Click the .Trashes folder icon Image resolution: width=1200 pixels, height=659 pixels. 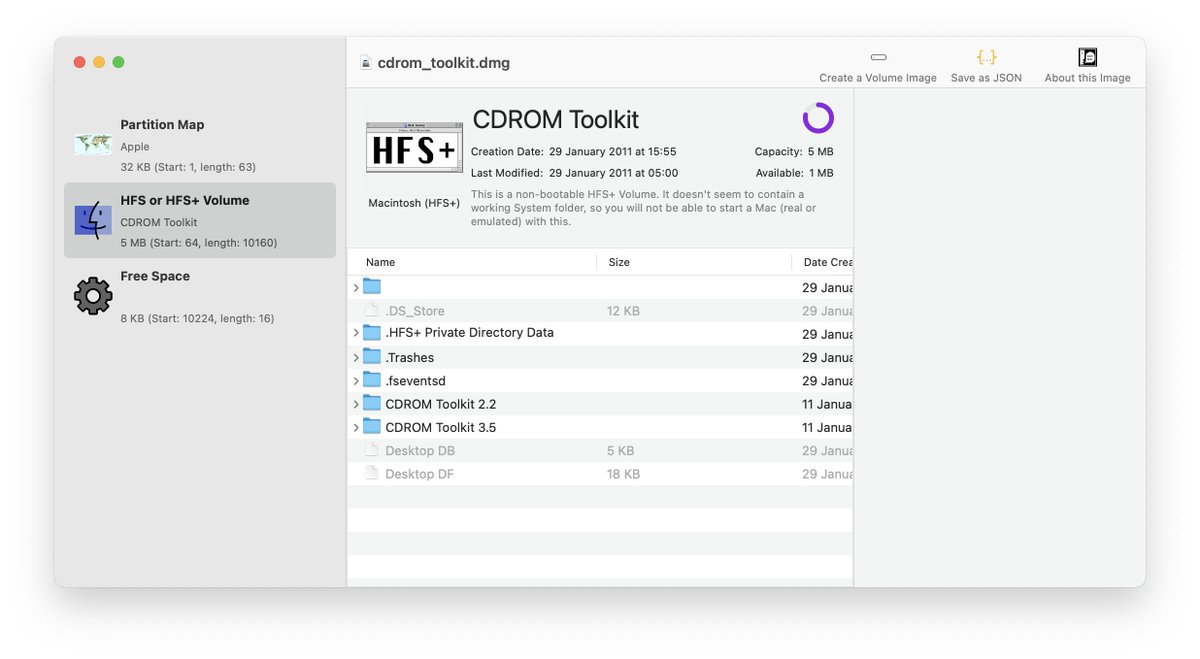tap(372, 356)
